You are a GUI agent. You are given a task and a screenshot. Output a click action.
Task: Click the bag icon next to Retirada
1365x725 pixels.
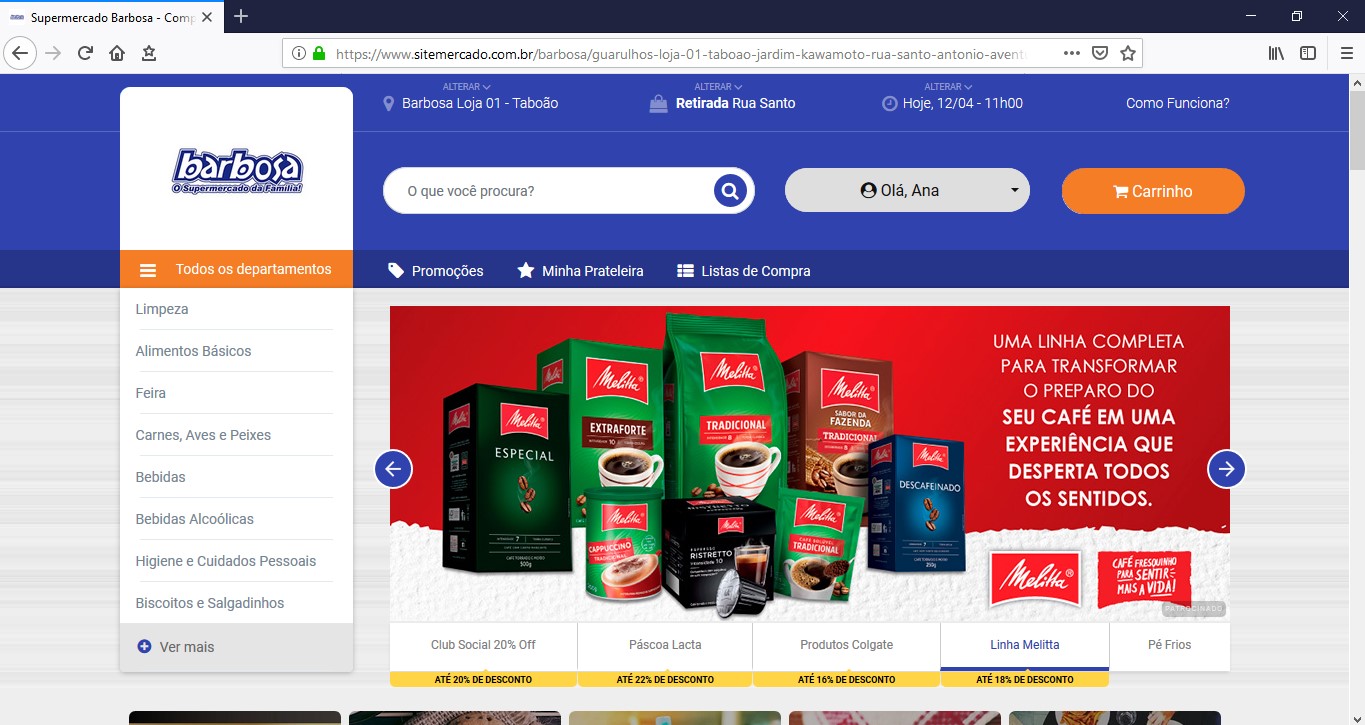[x=658, y=103]
